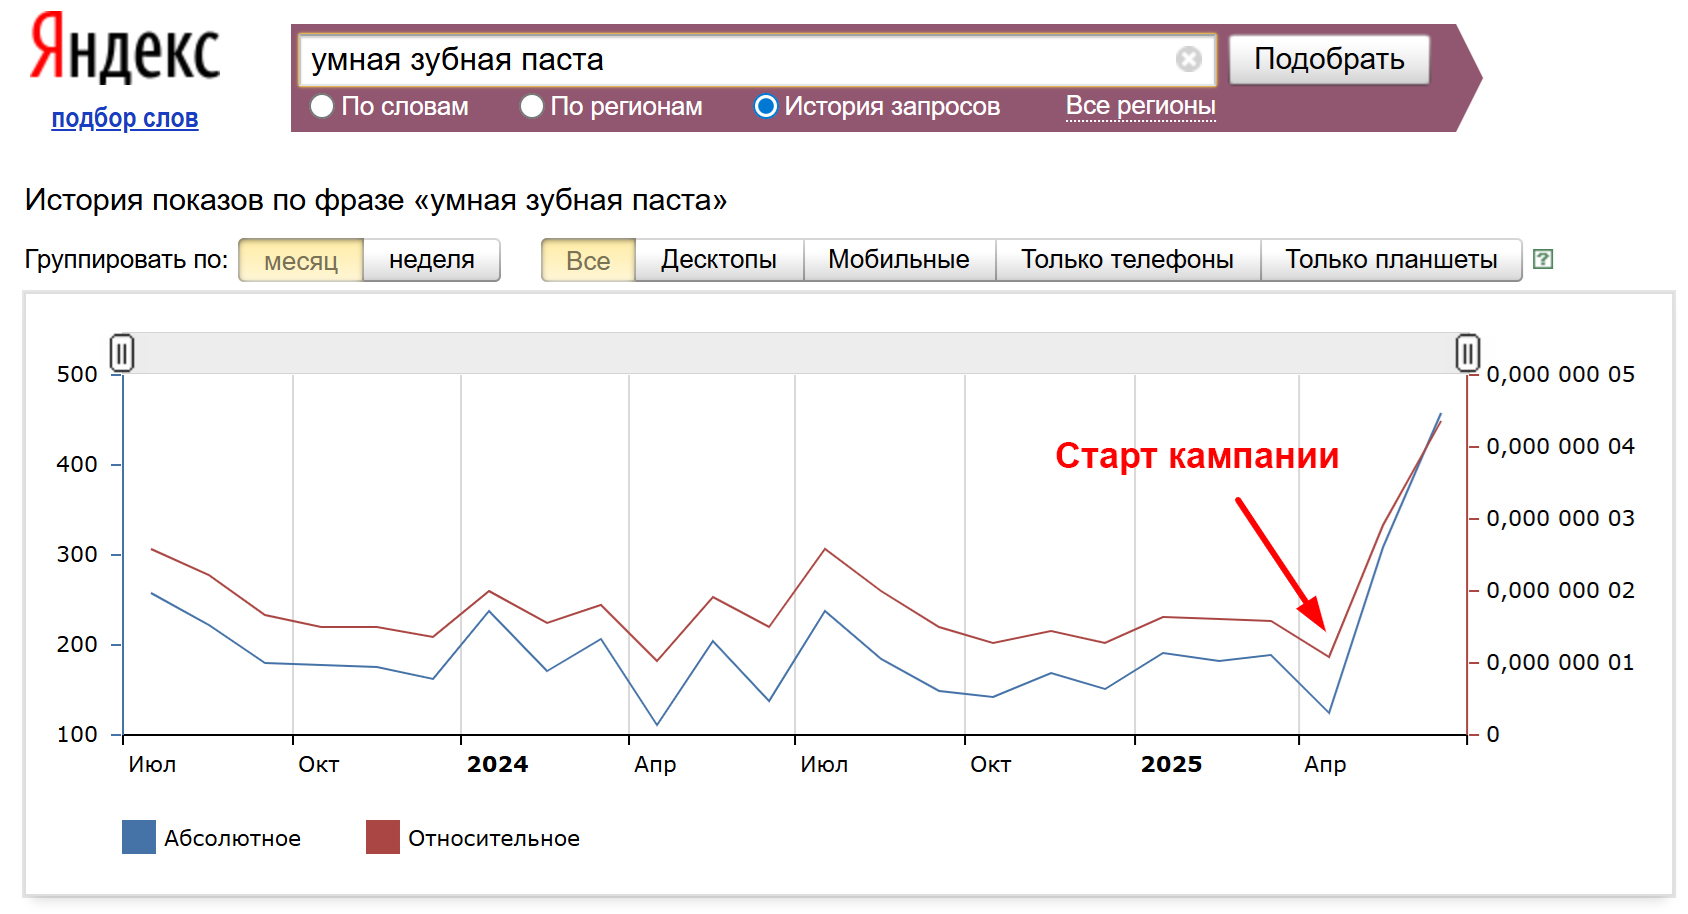Switch to the Мобильные tab
1688x914 pixels.
pos(899,260)
